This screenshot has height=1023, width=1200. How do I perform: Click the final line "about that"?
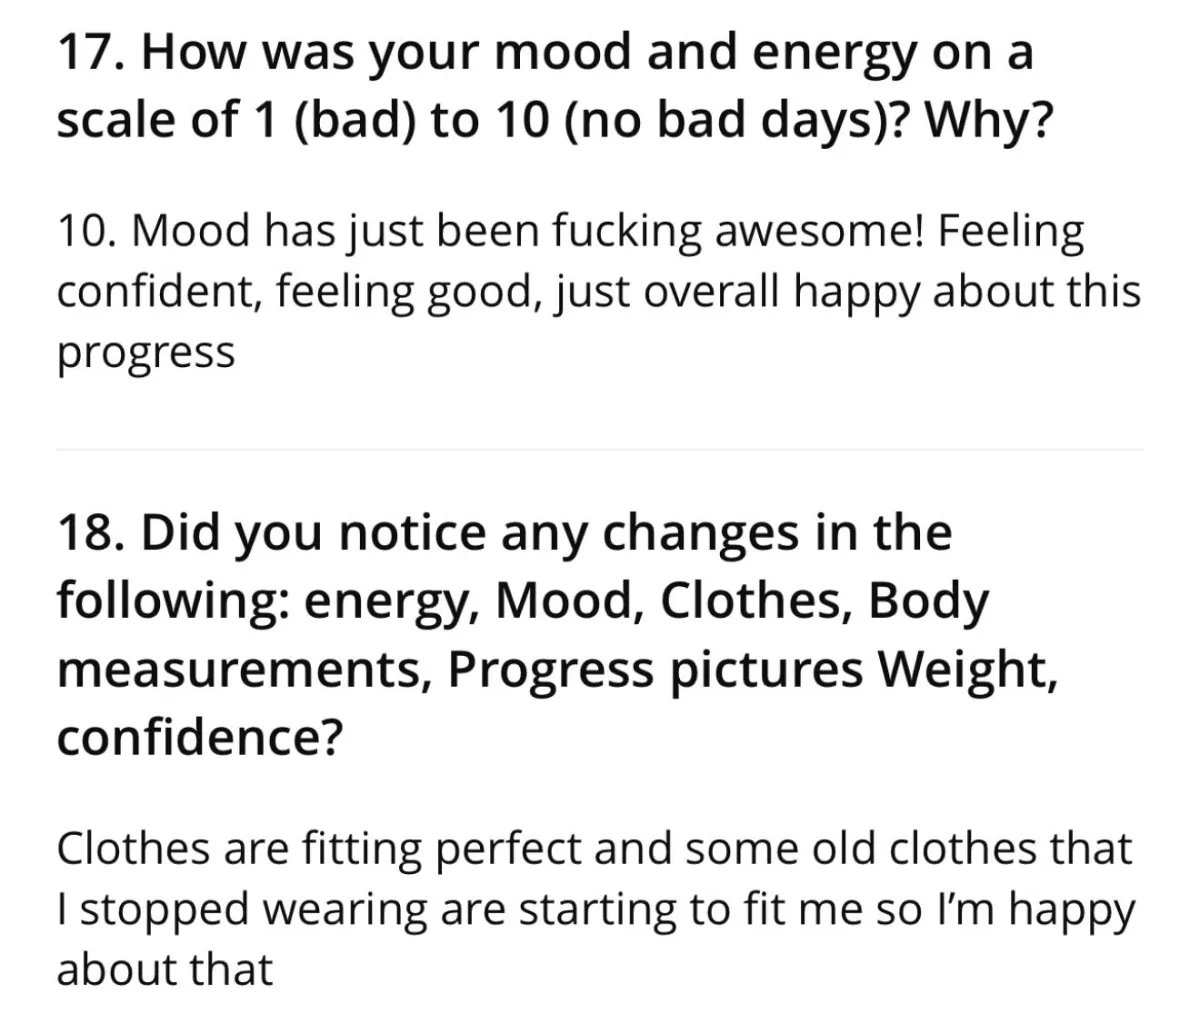coord(164,970)
